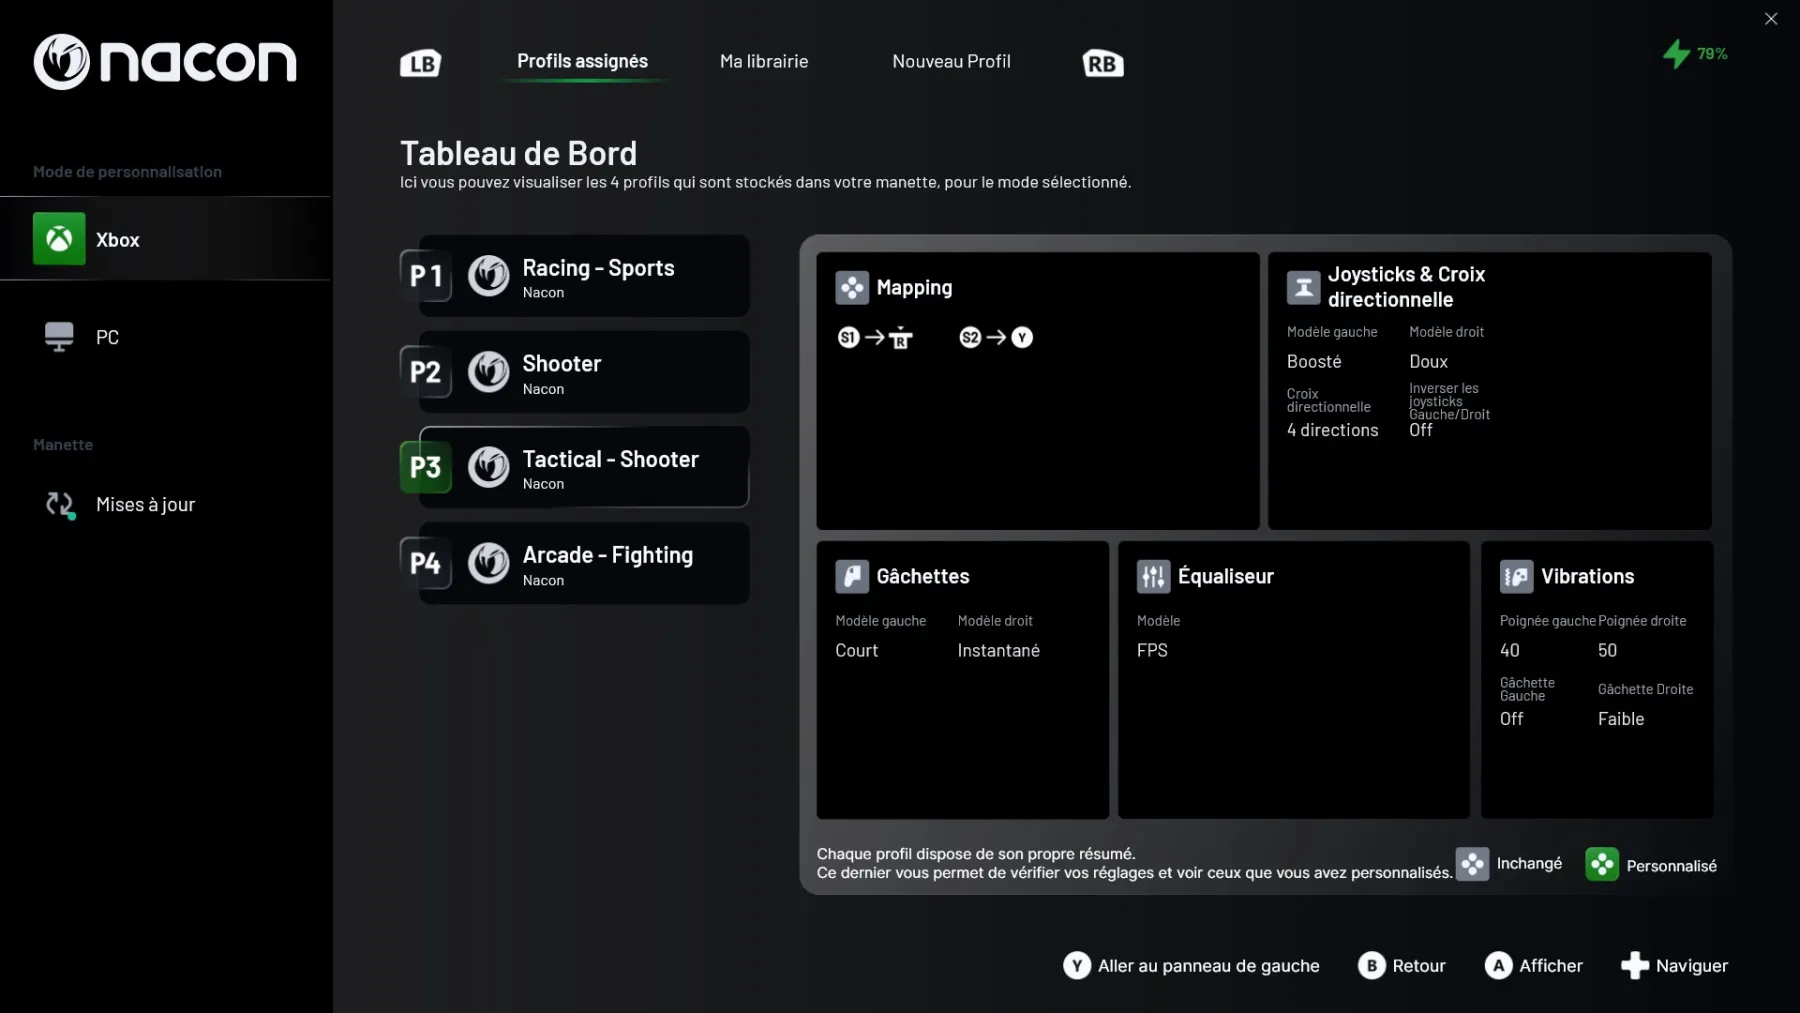Image resolution: width=1800 pixels, height=1013 pixels.
Task: Click the LB bumper icon
Action: pos(420,63)
